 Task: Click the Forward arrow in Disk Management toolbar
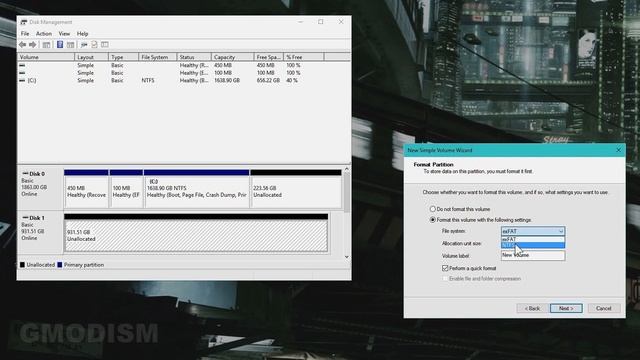tap(33, 44)
